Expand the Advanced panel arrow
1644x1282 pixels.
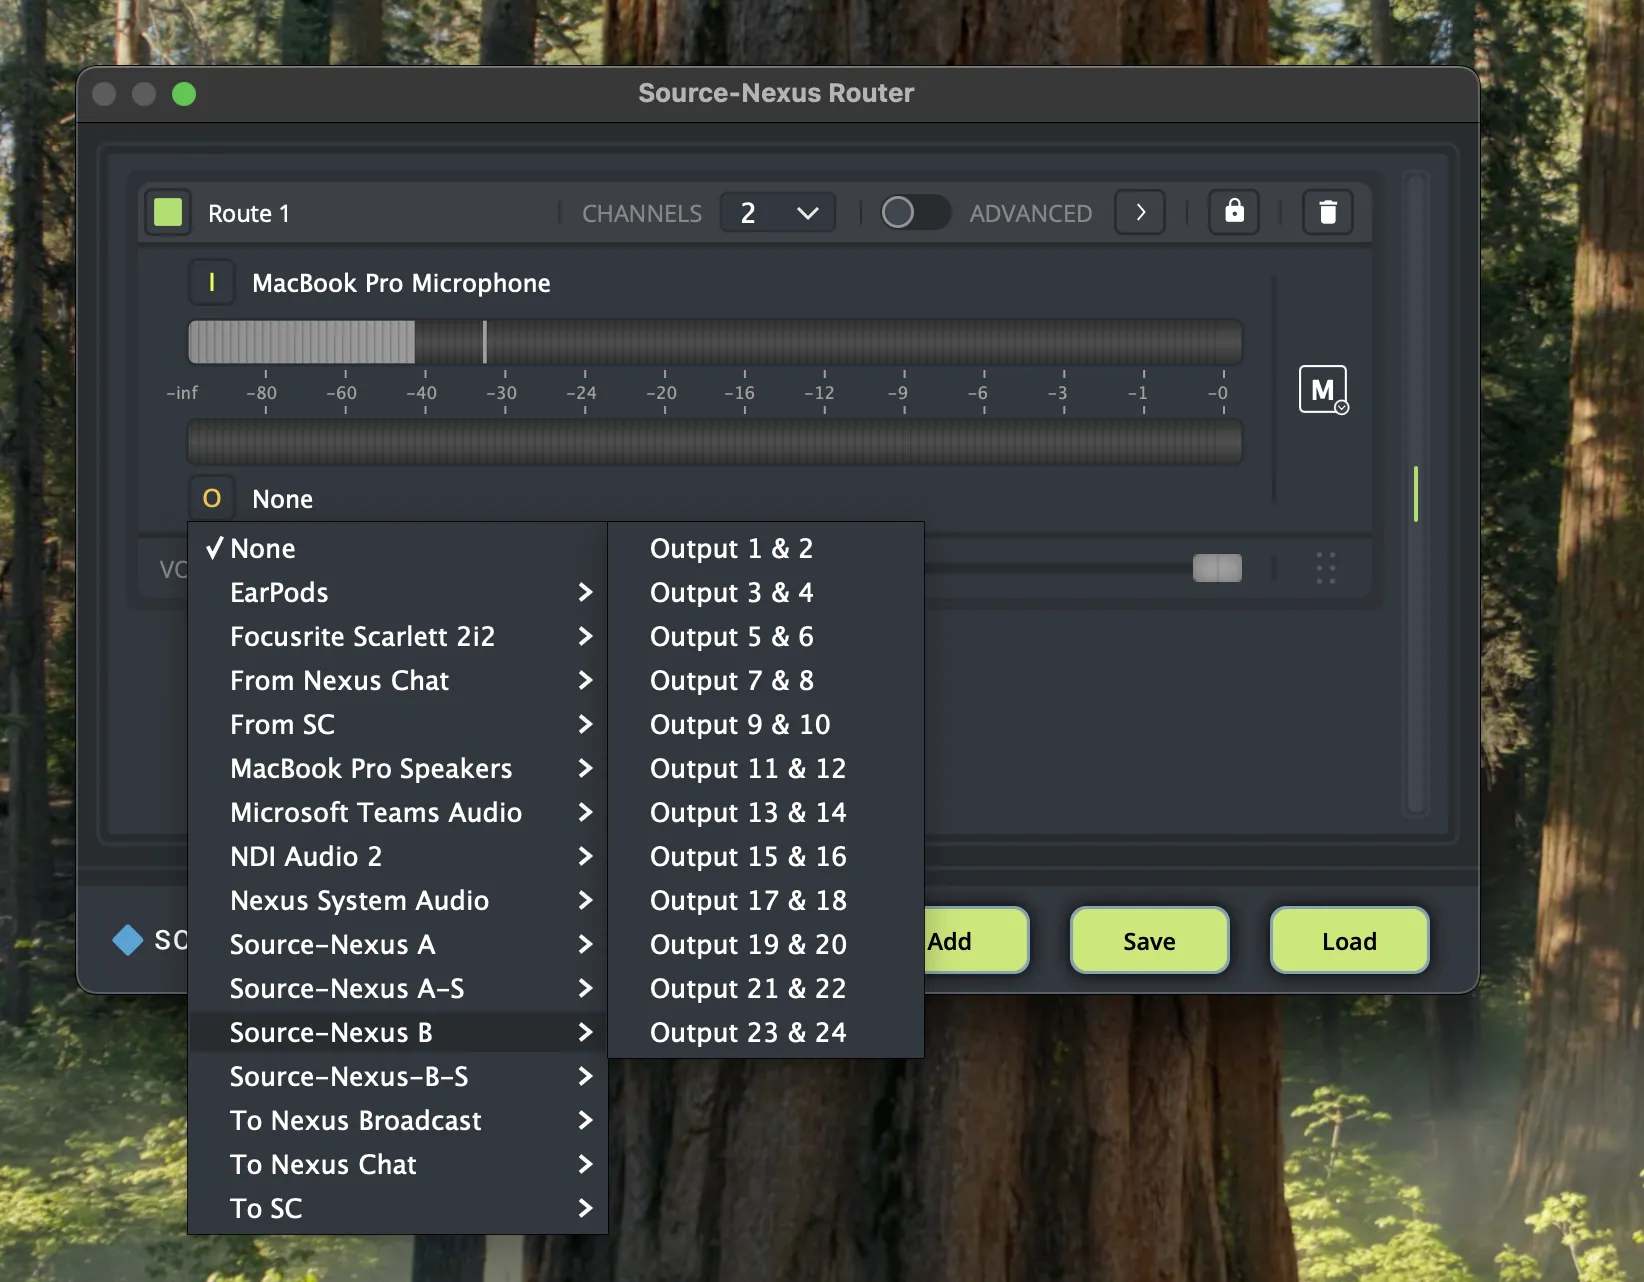pyautogui.click(x=1140, y=212)
